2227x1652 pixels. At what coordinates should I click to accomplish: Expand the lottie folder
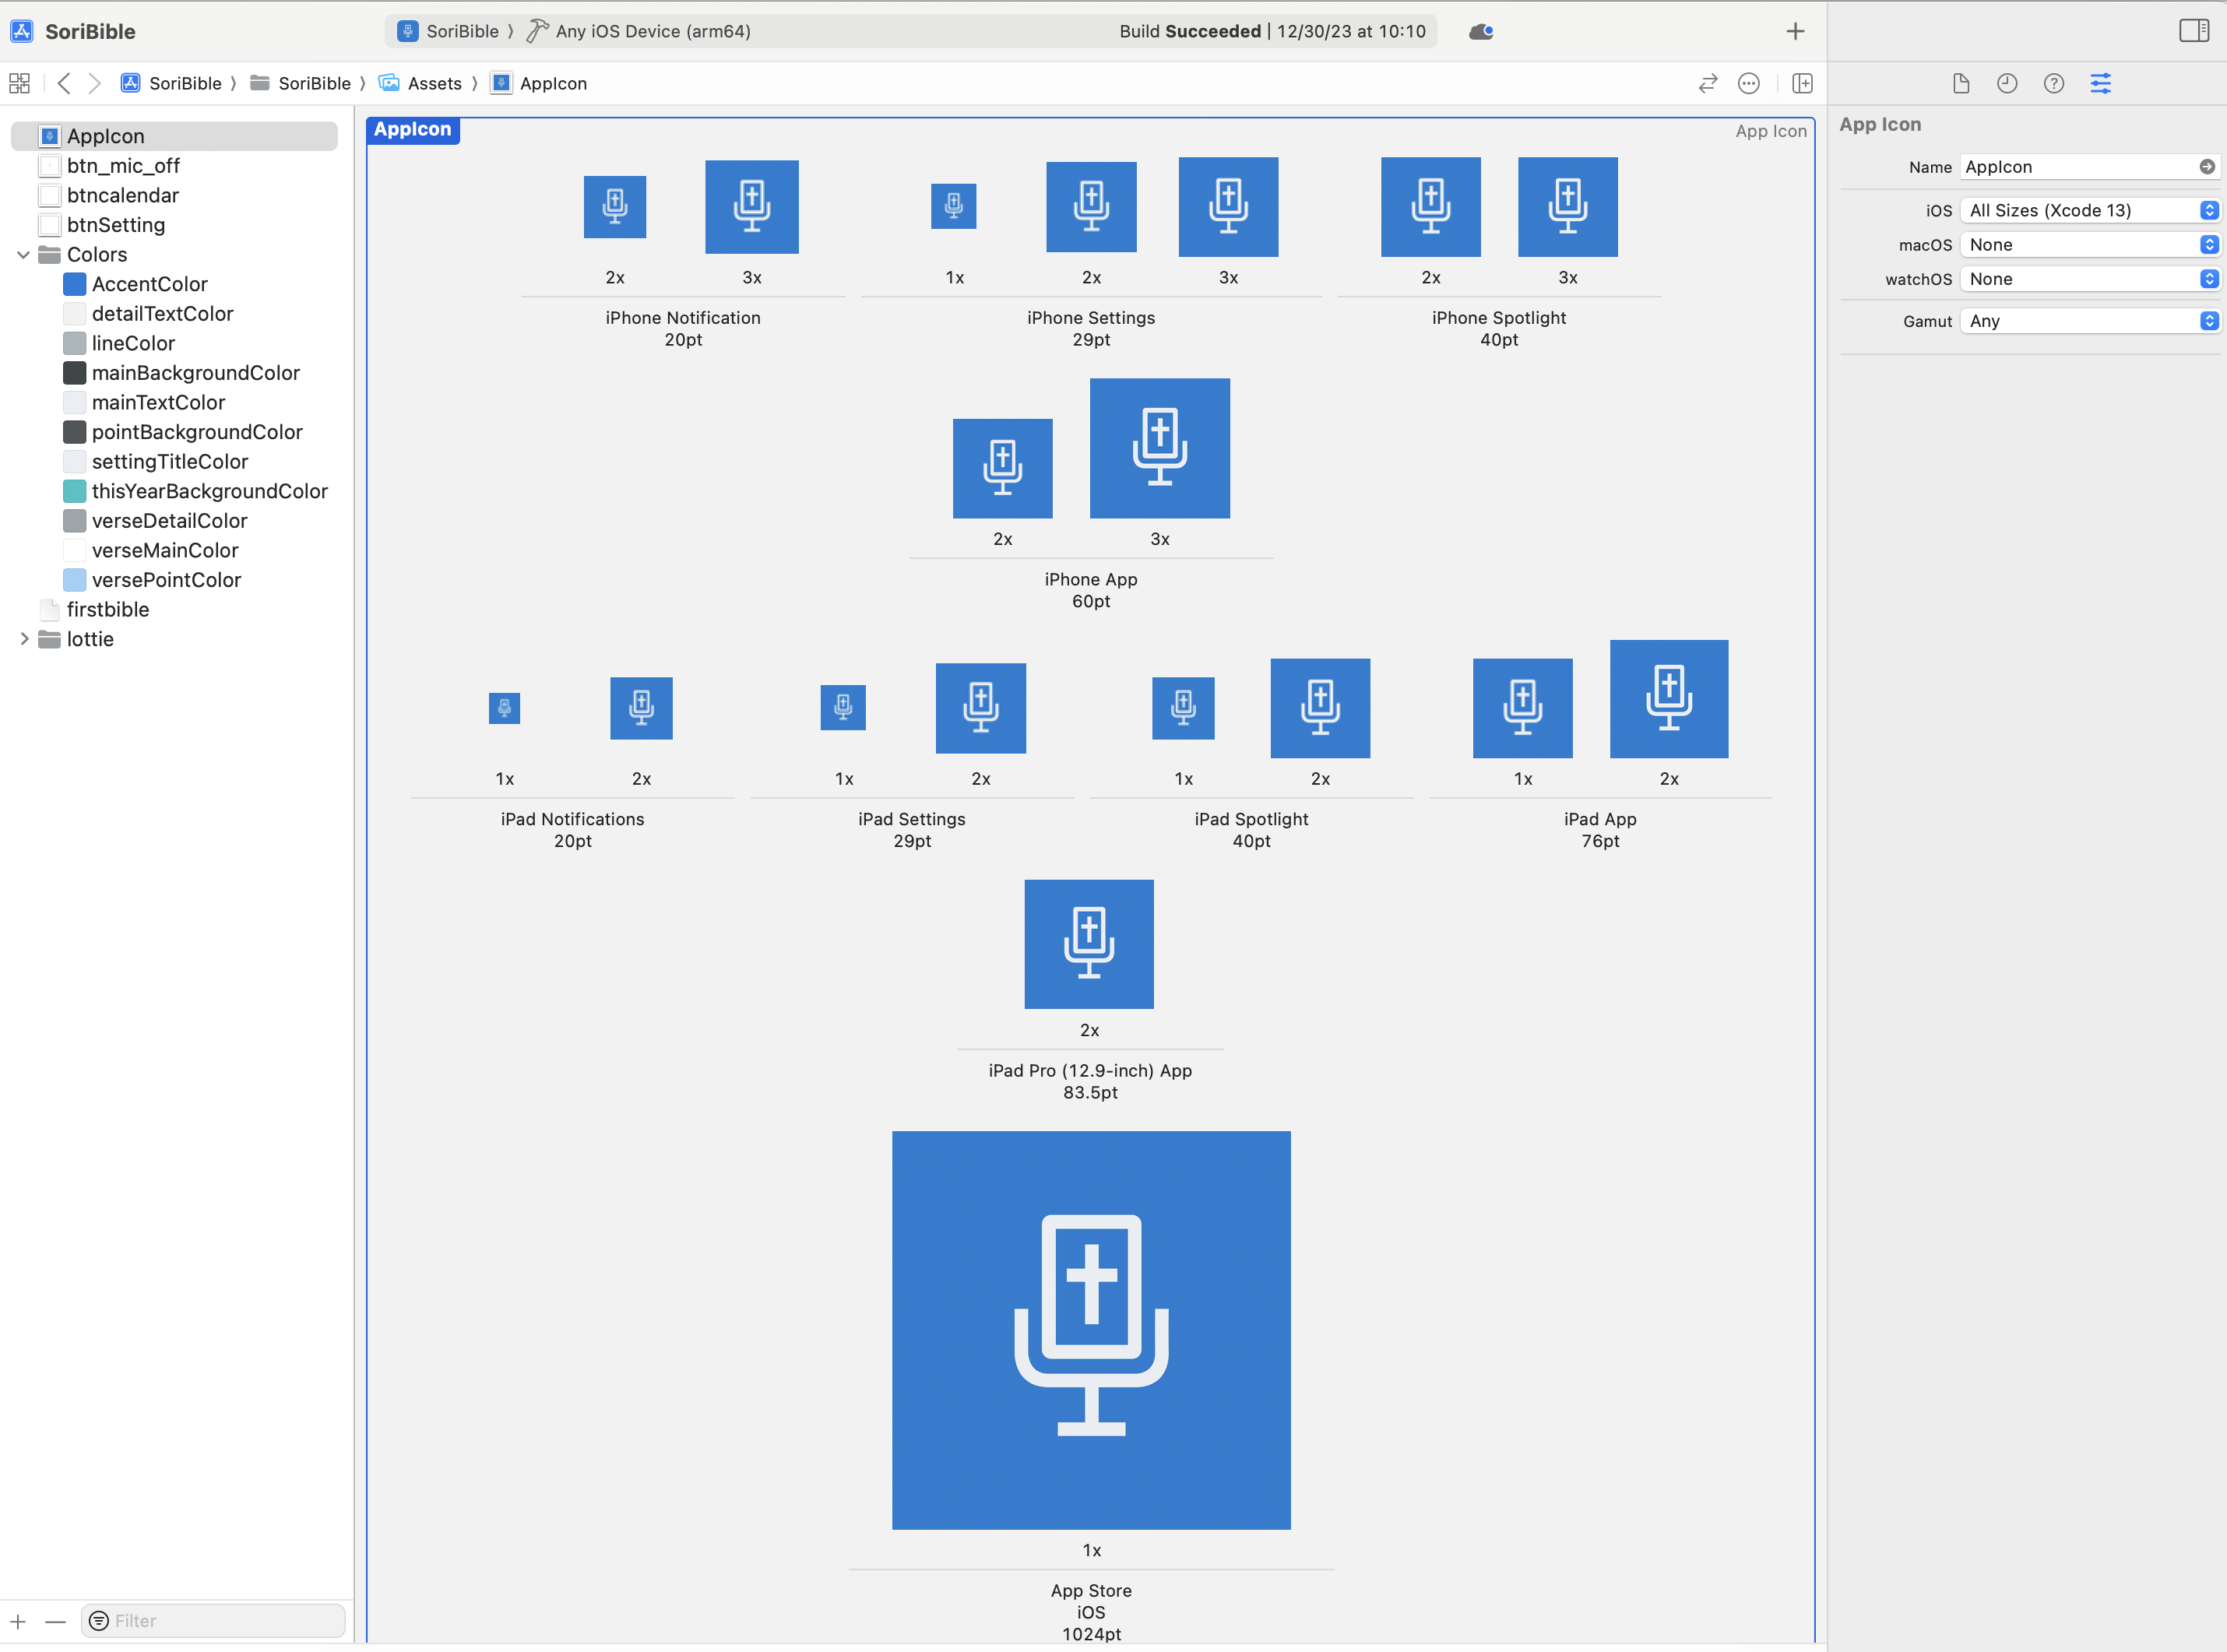[23, 639]
